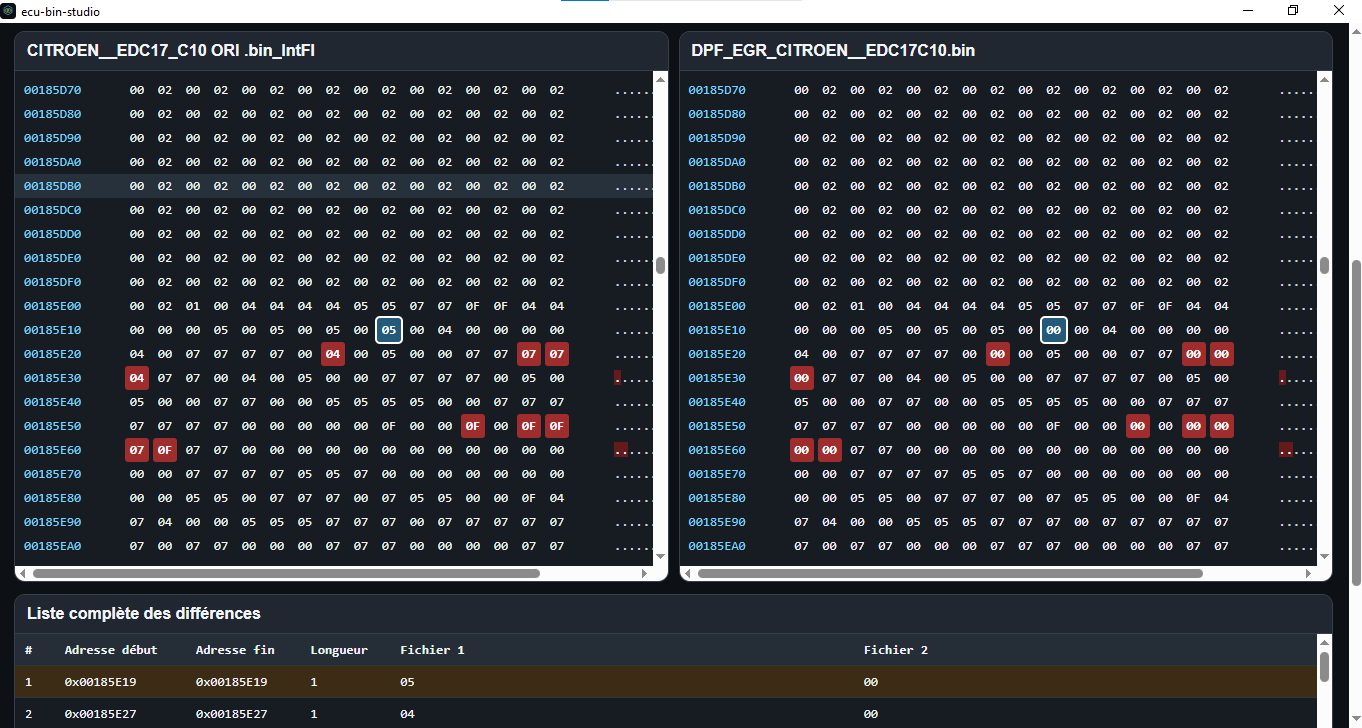The width and height of the screenshot is (1362, 728).
Task: Click the up arrow of the differences list scrollbar
Action: point(1325,643)
